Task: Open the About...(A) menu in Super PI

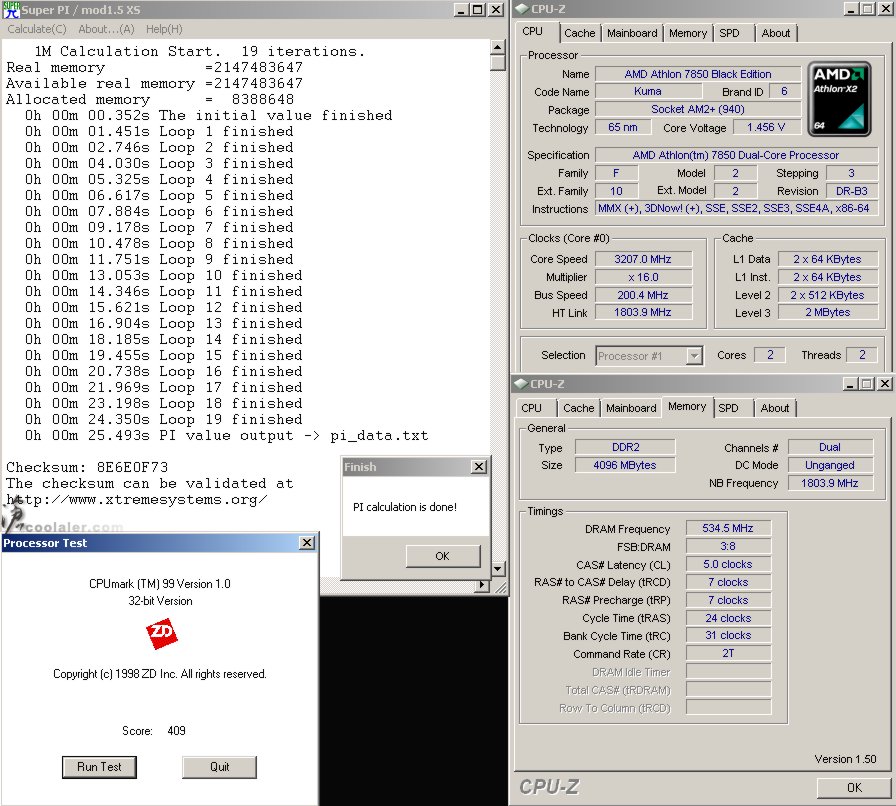Action: (x=107, y=29)
